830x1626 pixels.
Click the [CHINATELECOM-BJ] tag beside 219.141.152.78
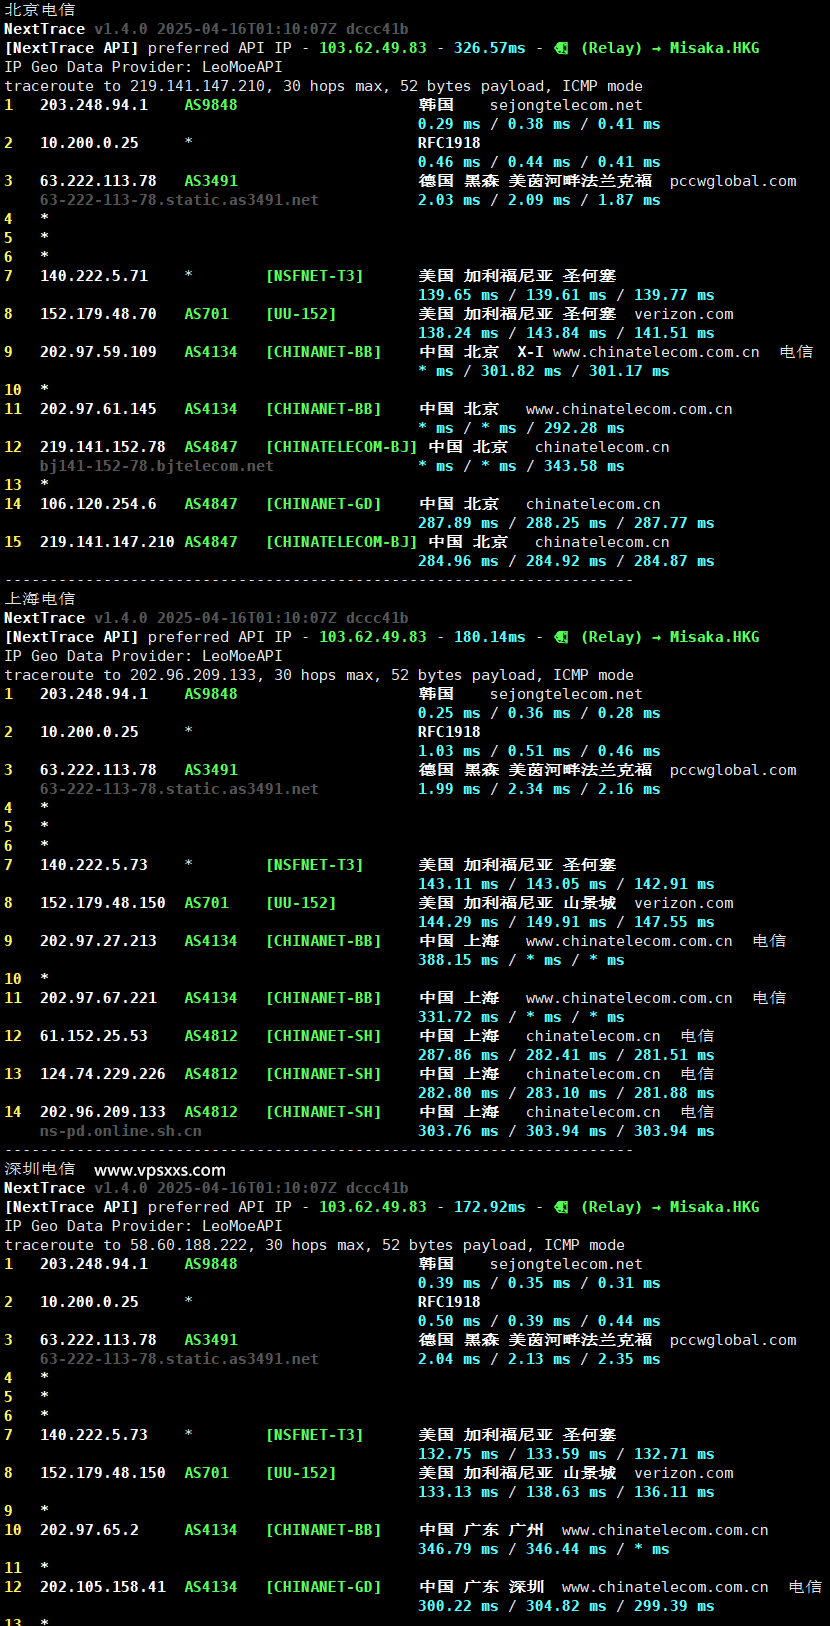[x=341, y=447]
